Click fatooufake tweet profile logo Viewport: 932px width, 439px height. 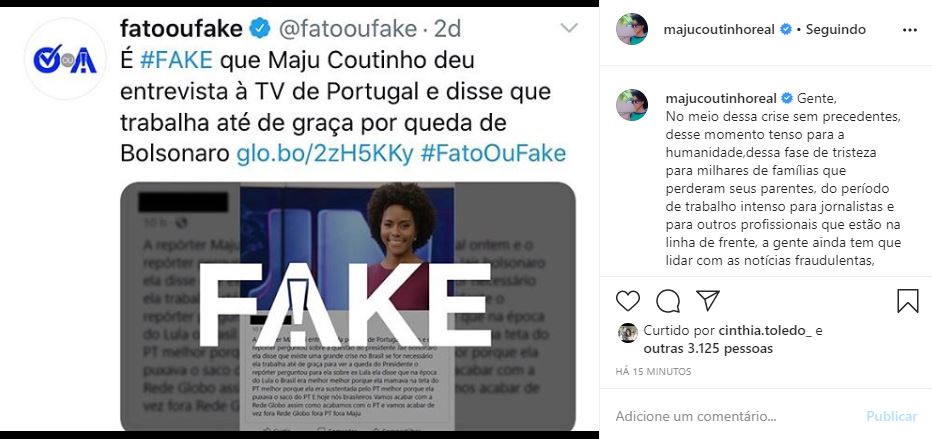[x=65, y=59]
